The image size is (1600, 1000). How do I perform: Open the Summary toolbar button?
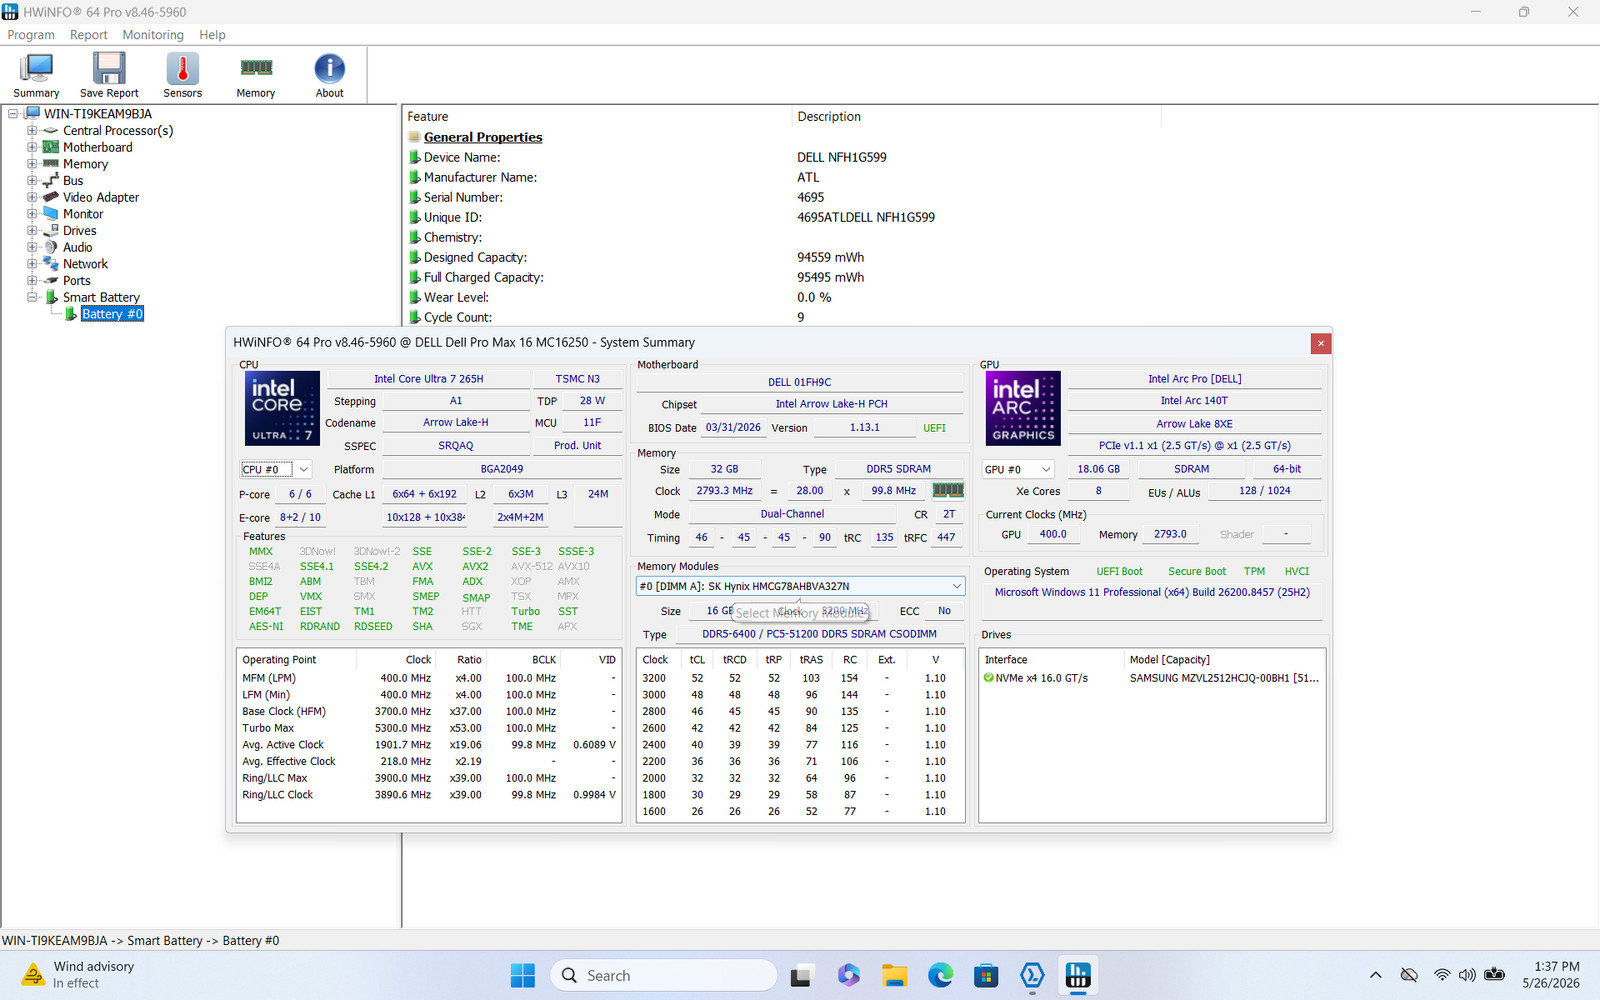coord(36,76)
